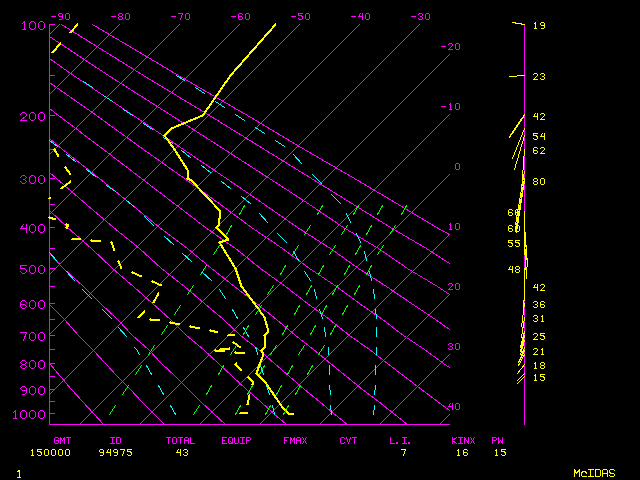
Task: Select the KINX column header
Action: tap(462, 440)
